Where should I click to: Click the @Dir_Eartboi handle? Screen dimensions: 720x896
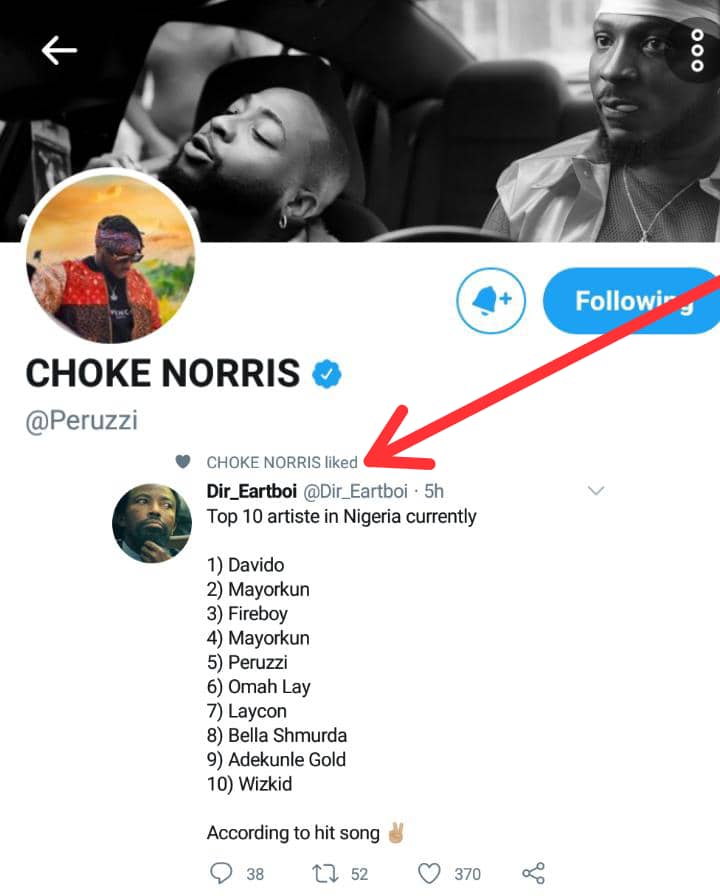click(357, 491)
